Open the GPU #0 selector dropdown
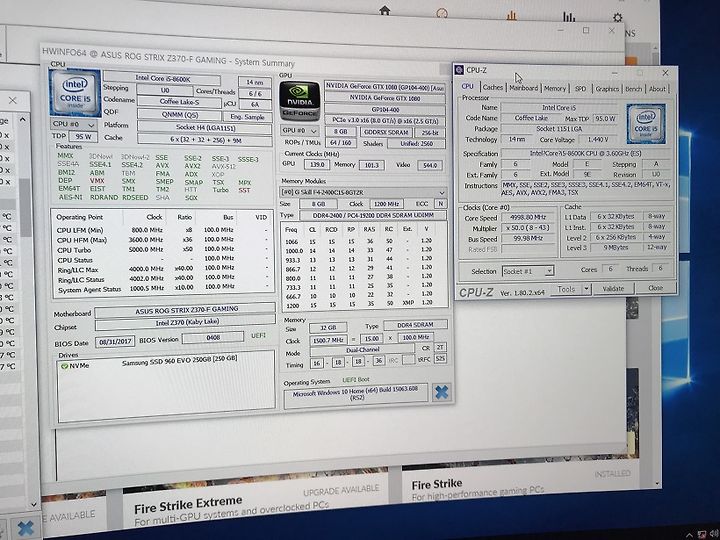Image resolution: width=720 pixels, height=540 pixels. (x=299, y=131)
